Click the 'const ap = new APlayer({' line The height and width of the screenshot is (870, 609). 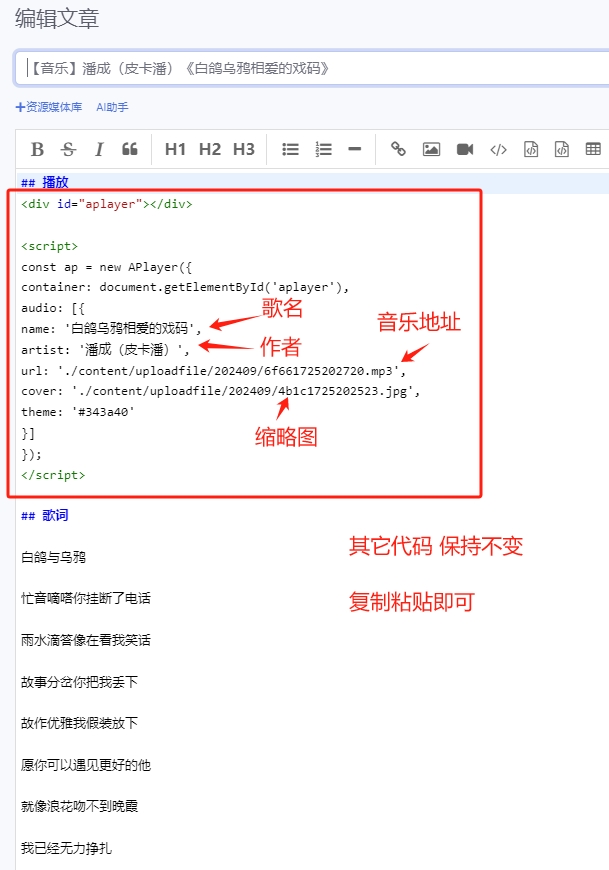tap(106, 267)
